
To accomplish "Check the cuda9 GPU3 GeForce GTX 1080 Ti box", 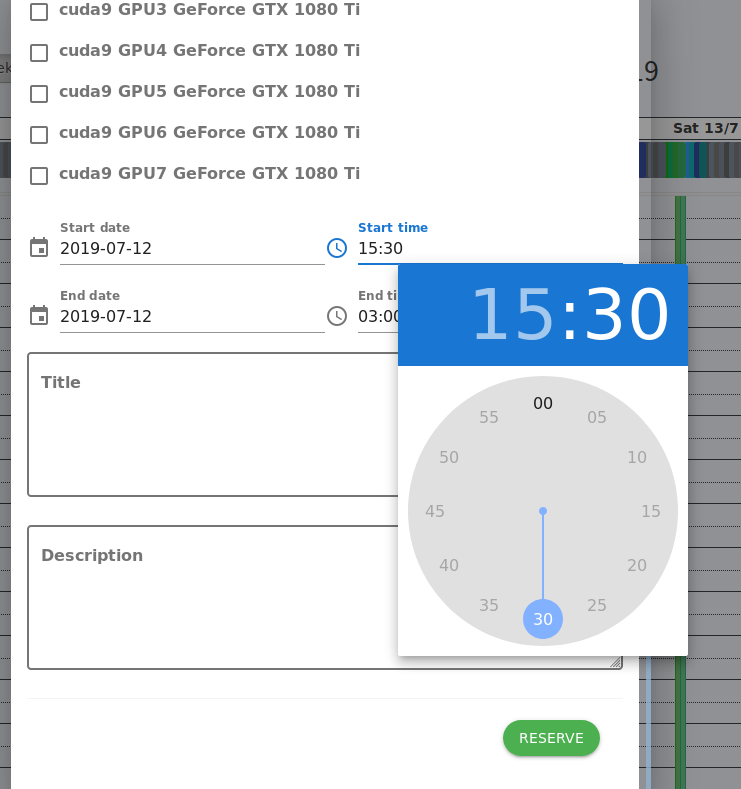I will point(39,12).
